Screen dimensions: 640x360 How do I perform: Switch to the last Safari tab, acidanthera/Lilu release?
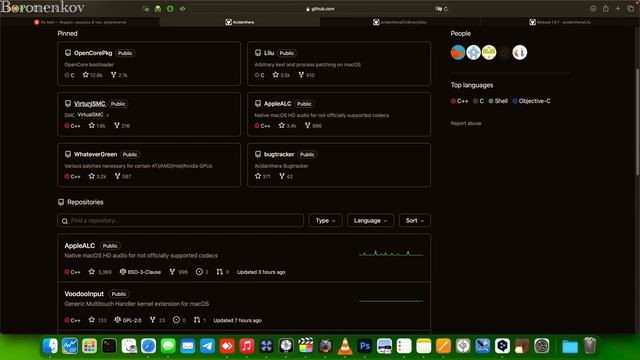(x=560, y=22)
